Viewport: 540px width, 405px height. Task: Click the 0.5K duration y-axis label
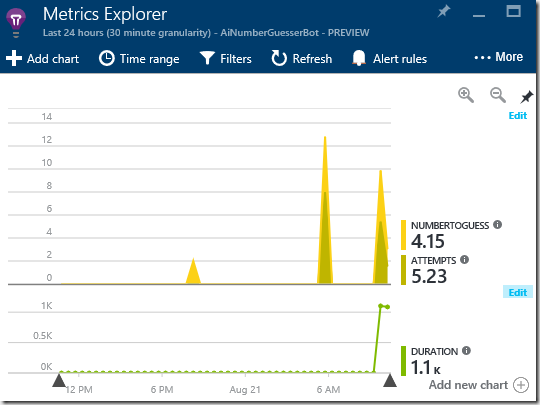[43, 335]
